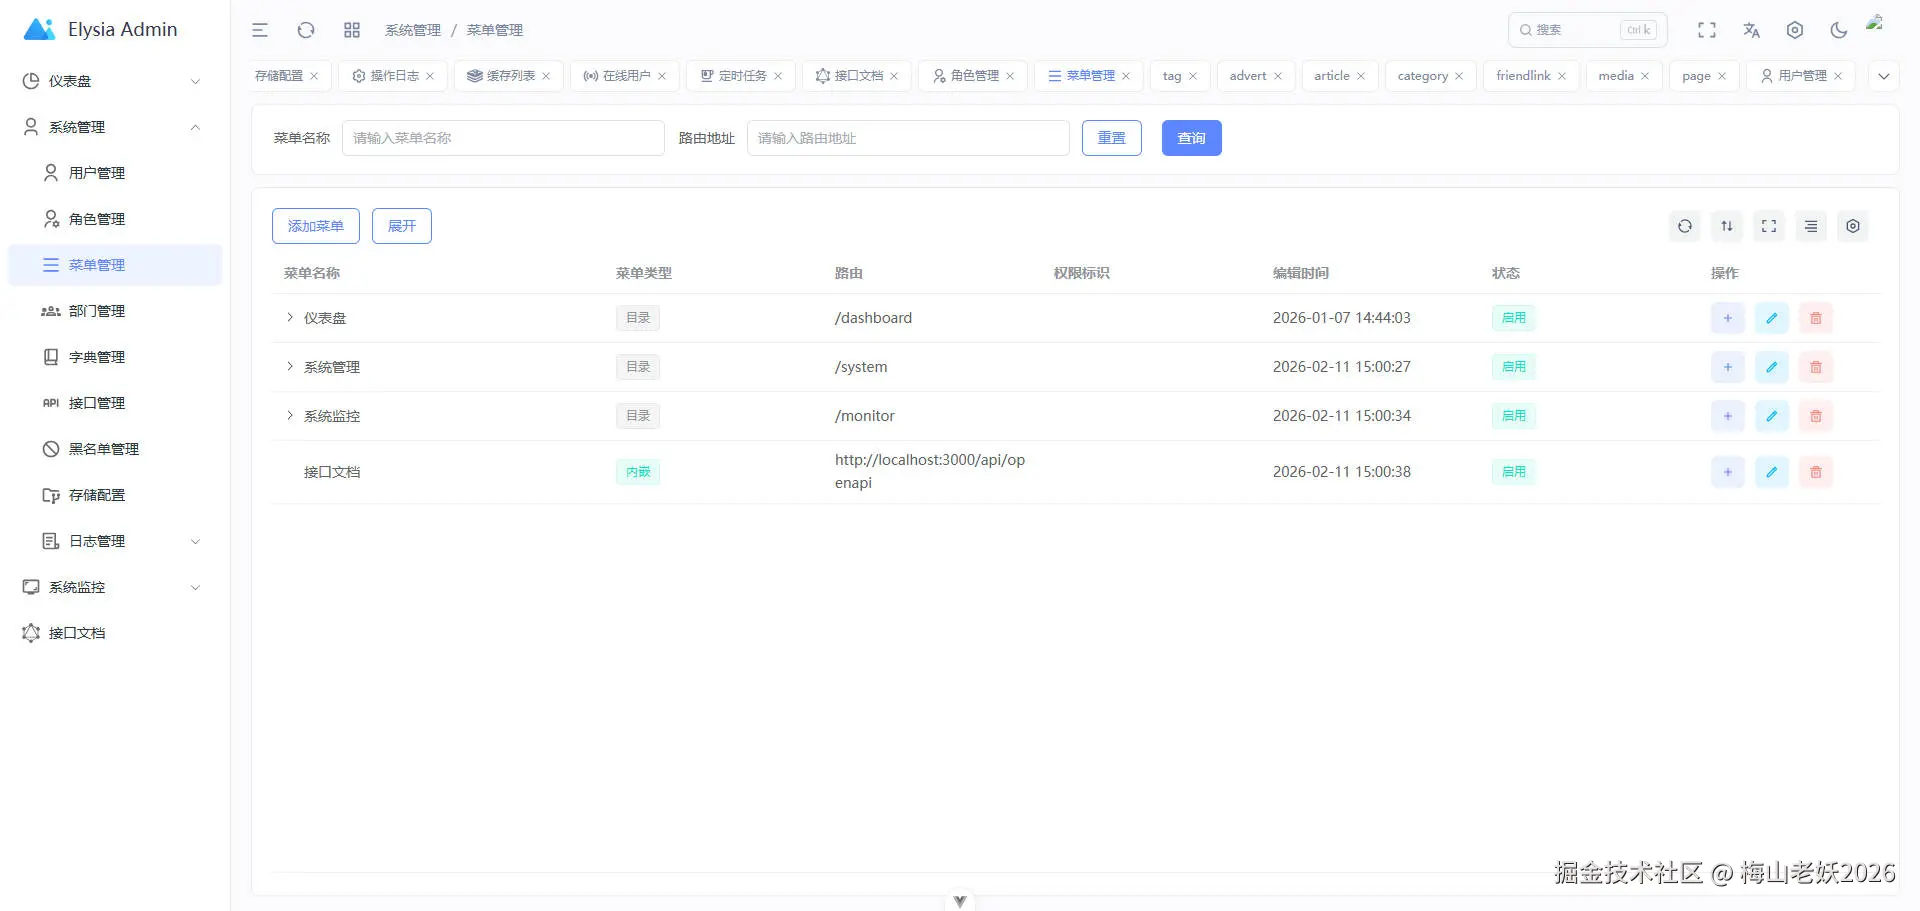This screenshot has width=1920, height=911.
Task: Open 接口文档 in the sidebar
Action: [x=115, y=633]
